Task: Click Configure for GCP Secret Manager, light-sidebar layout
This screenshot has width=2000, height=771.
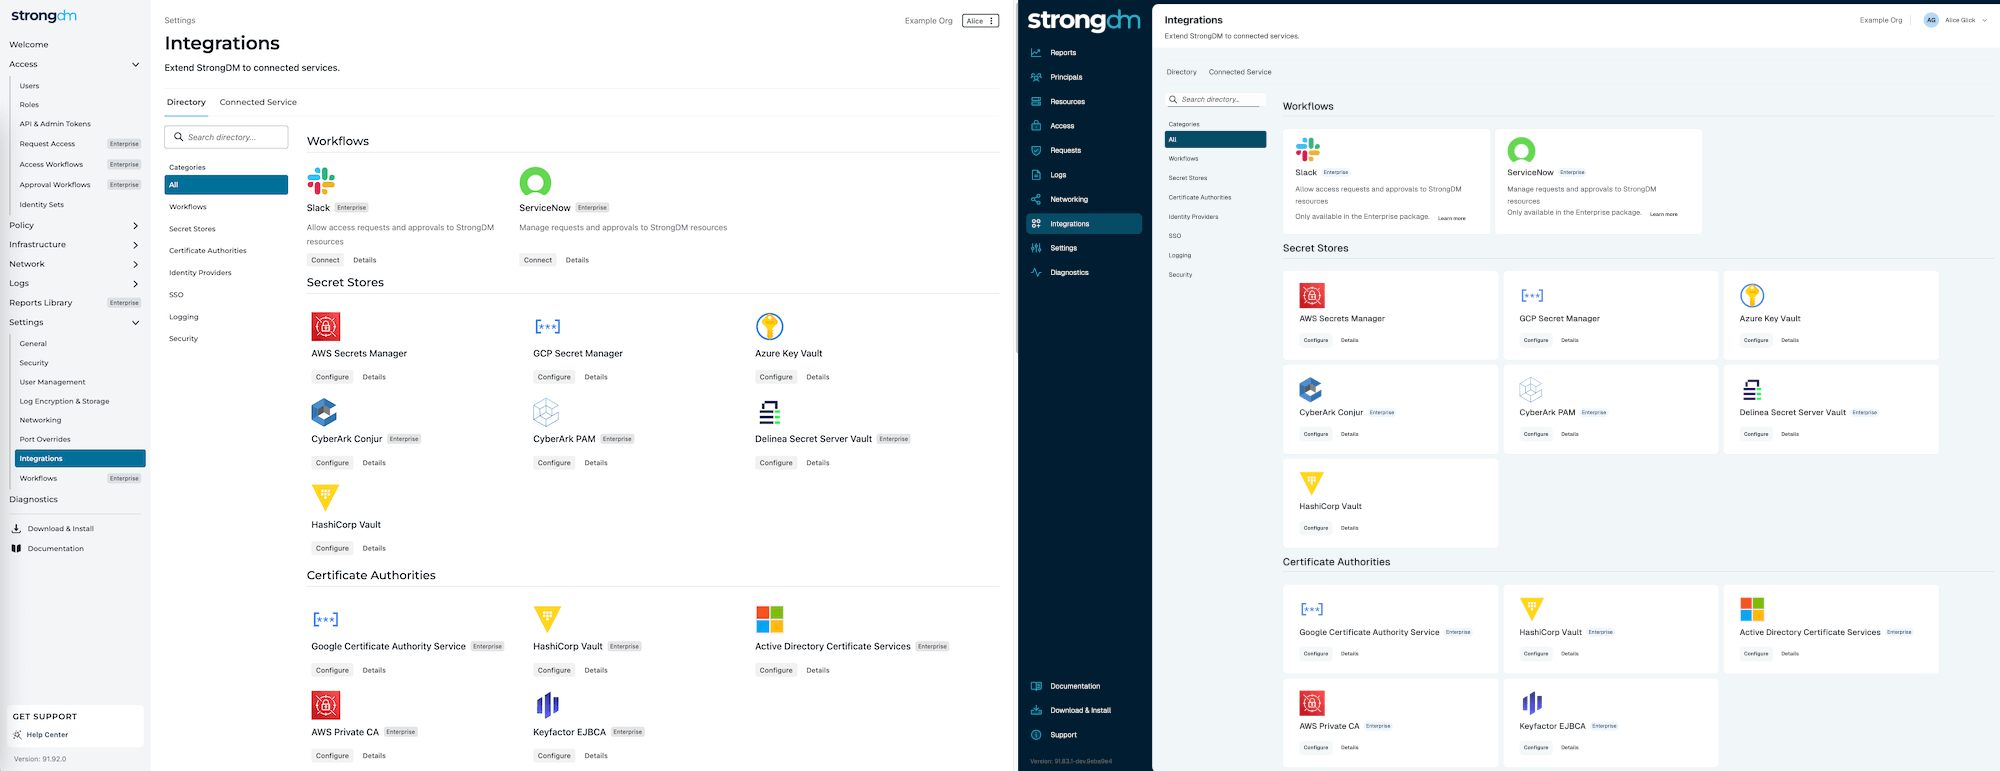Action: 554,377
